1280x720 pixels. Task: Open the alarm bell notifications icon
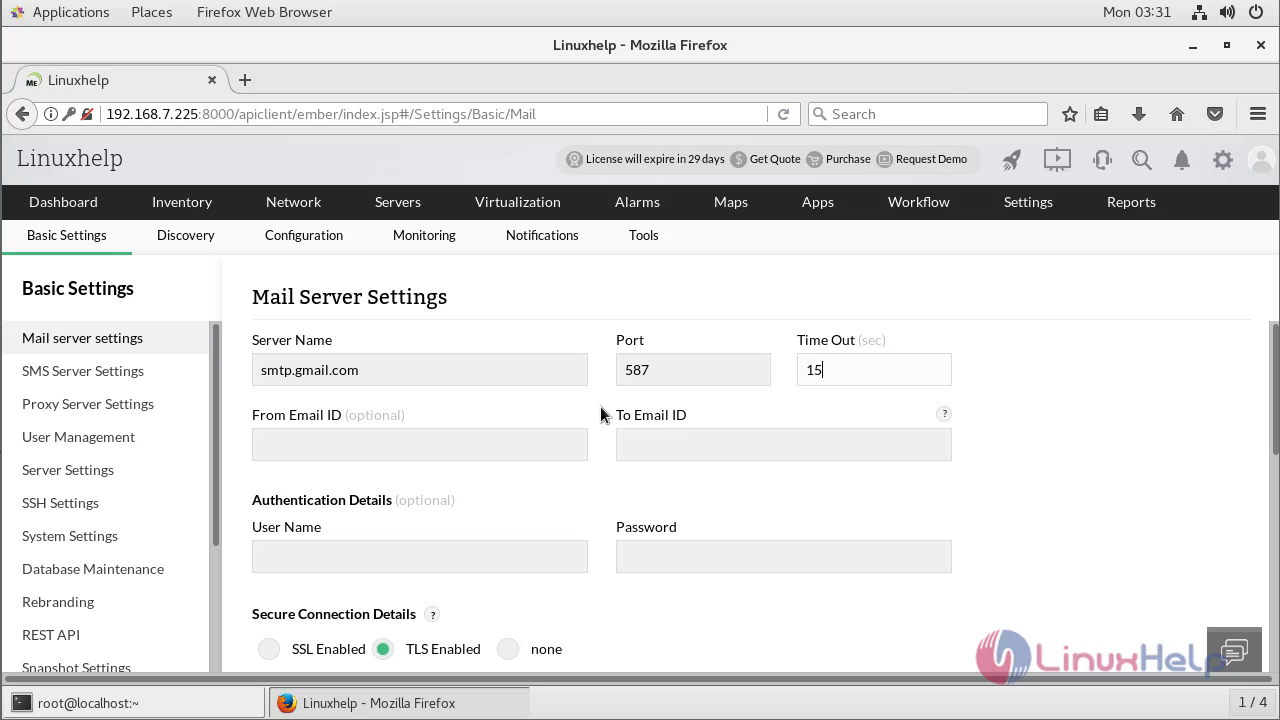click(x=1182, y=159)
